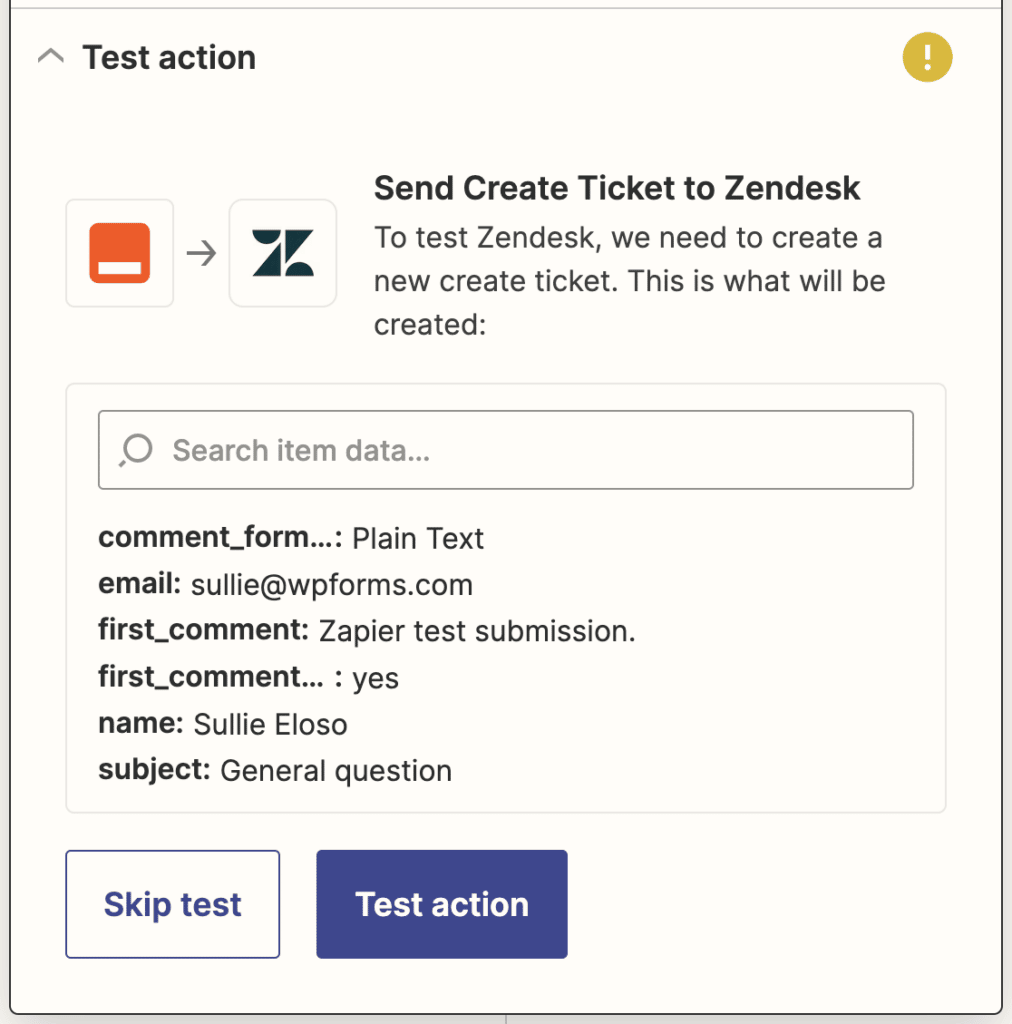Screen dimensions: 1012x1024
Task: Click the truncated comment_form... field label
Action: coord(220,537)
